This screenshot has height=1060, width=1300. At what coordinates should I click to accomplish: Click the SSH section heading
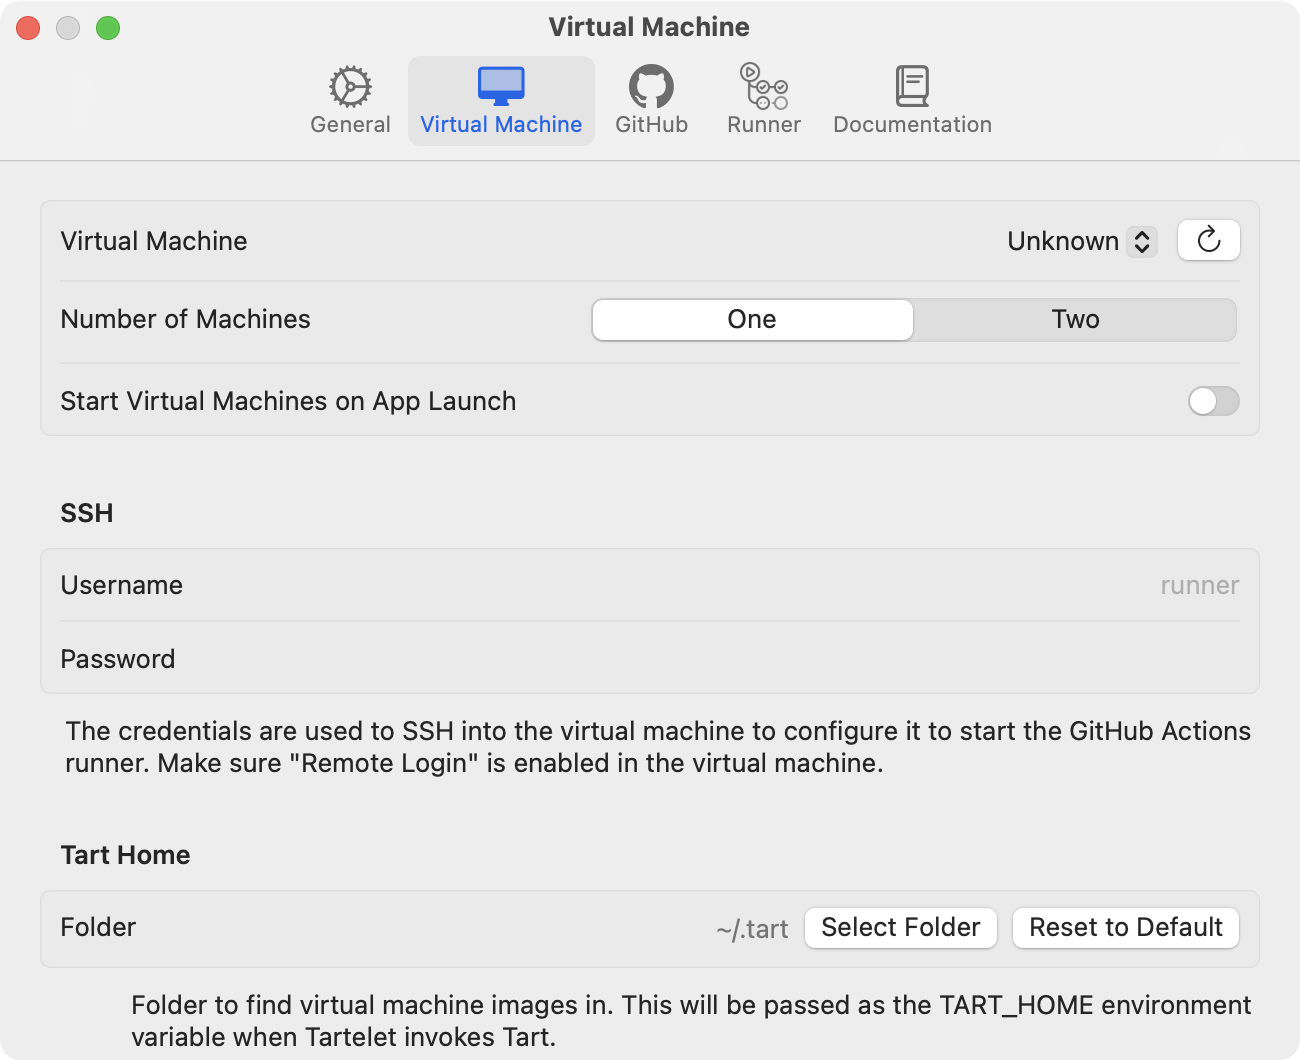[x=87, y=513]
